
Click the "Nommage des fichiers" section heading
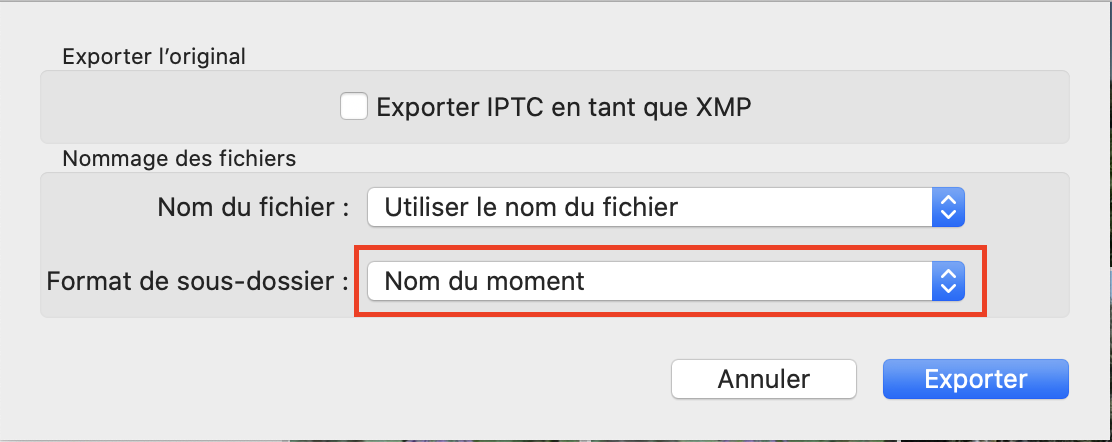tap(179, 158)
